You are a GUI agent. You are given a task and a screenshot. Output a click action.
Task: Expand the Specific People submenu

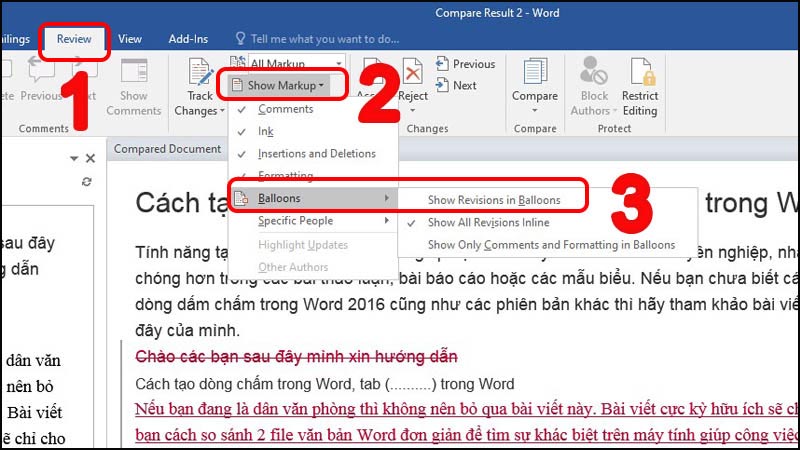tap(295, 221)
